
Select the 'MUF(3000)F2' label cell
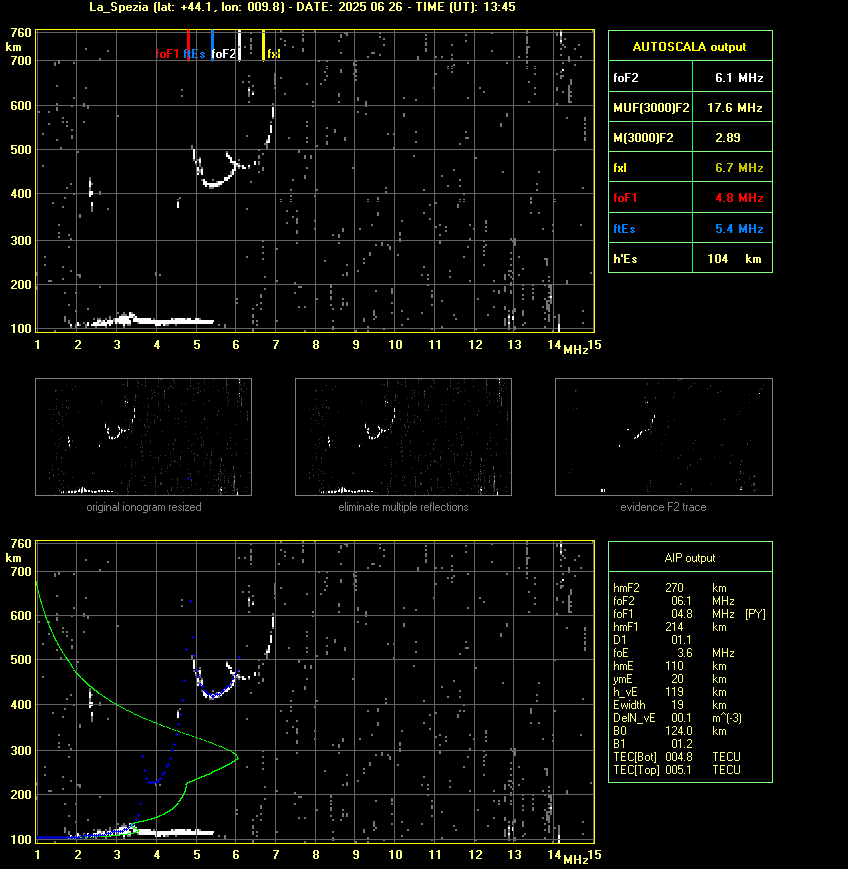[x=651, y=108]
